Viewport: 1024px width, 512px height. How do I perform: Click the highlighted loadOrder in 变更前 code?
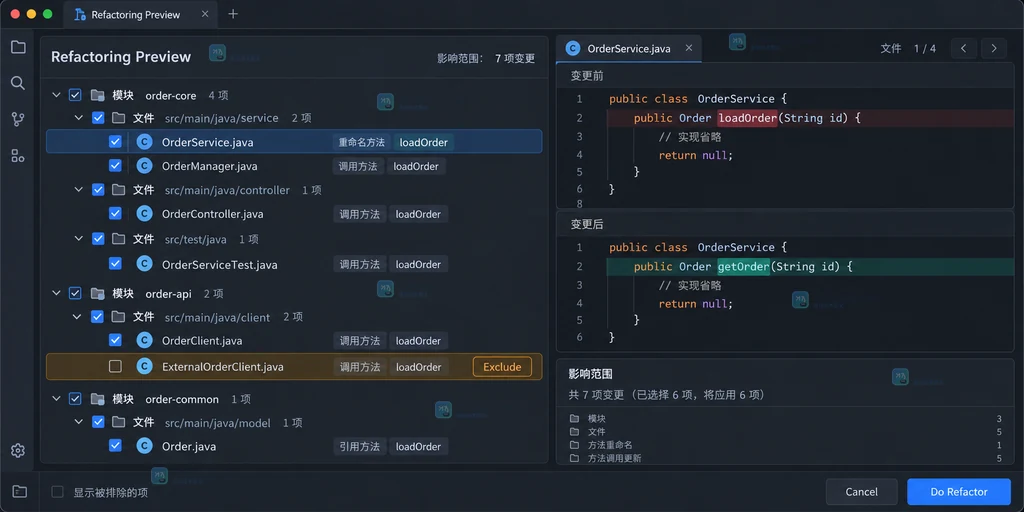[x=747, y=118]
